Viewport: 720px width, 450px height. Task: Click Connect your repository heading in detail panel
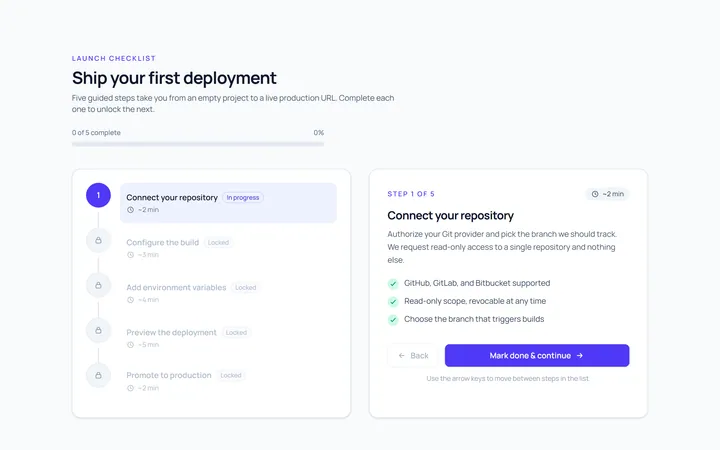450,215
